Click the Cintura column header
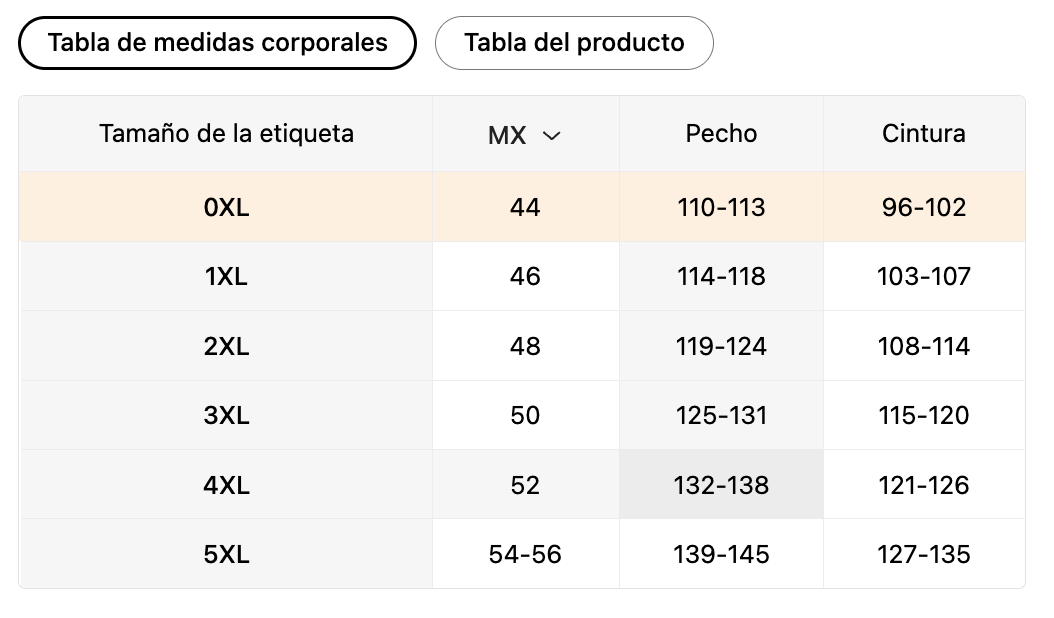The height and width of the screenshot is (618, 1054). [x=924, y=134]
